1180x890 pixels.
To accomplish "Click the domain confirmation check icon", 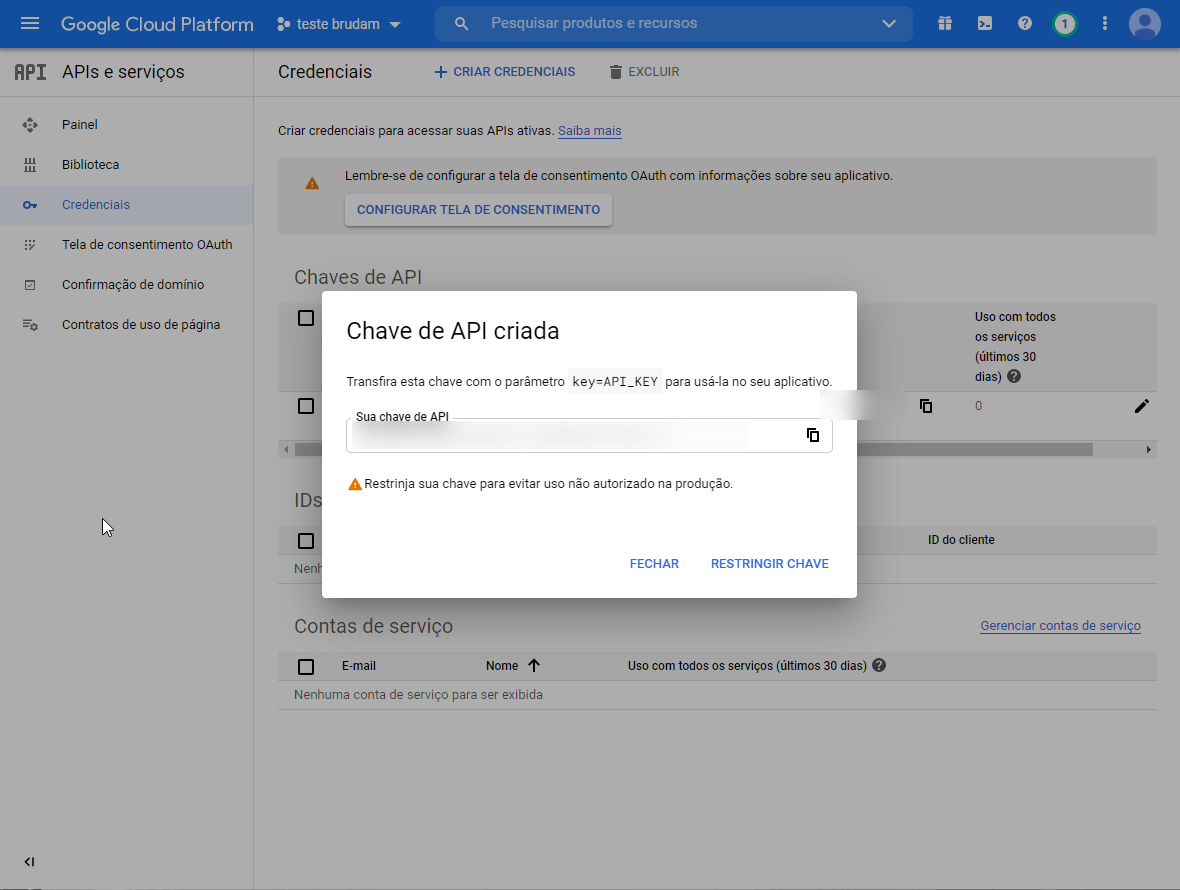I will click(x=30, y=284).
